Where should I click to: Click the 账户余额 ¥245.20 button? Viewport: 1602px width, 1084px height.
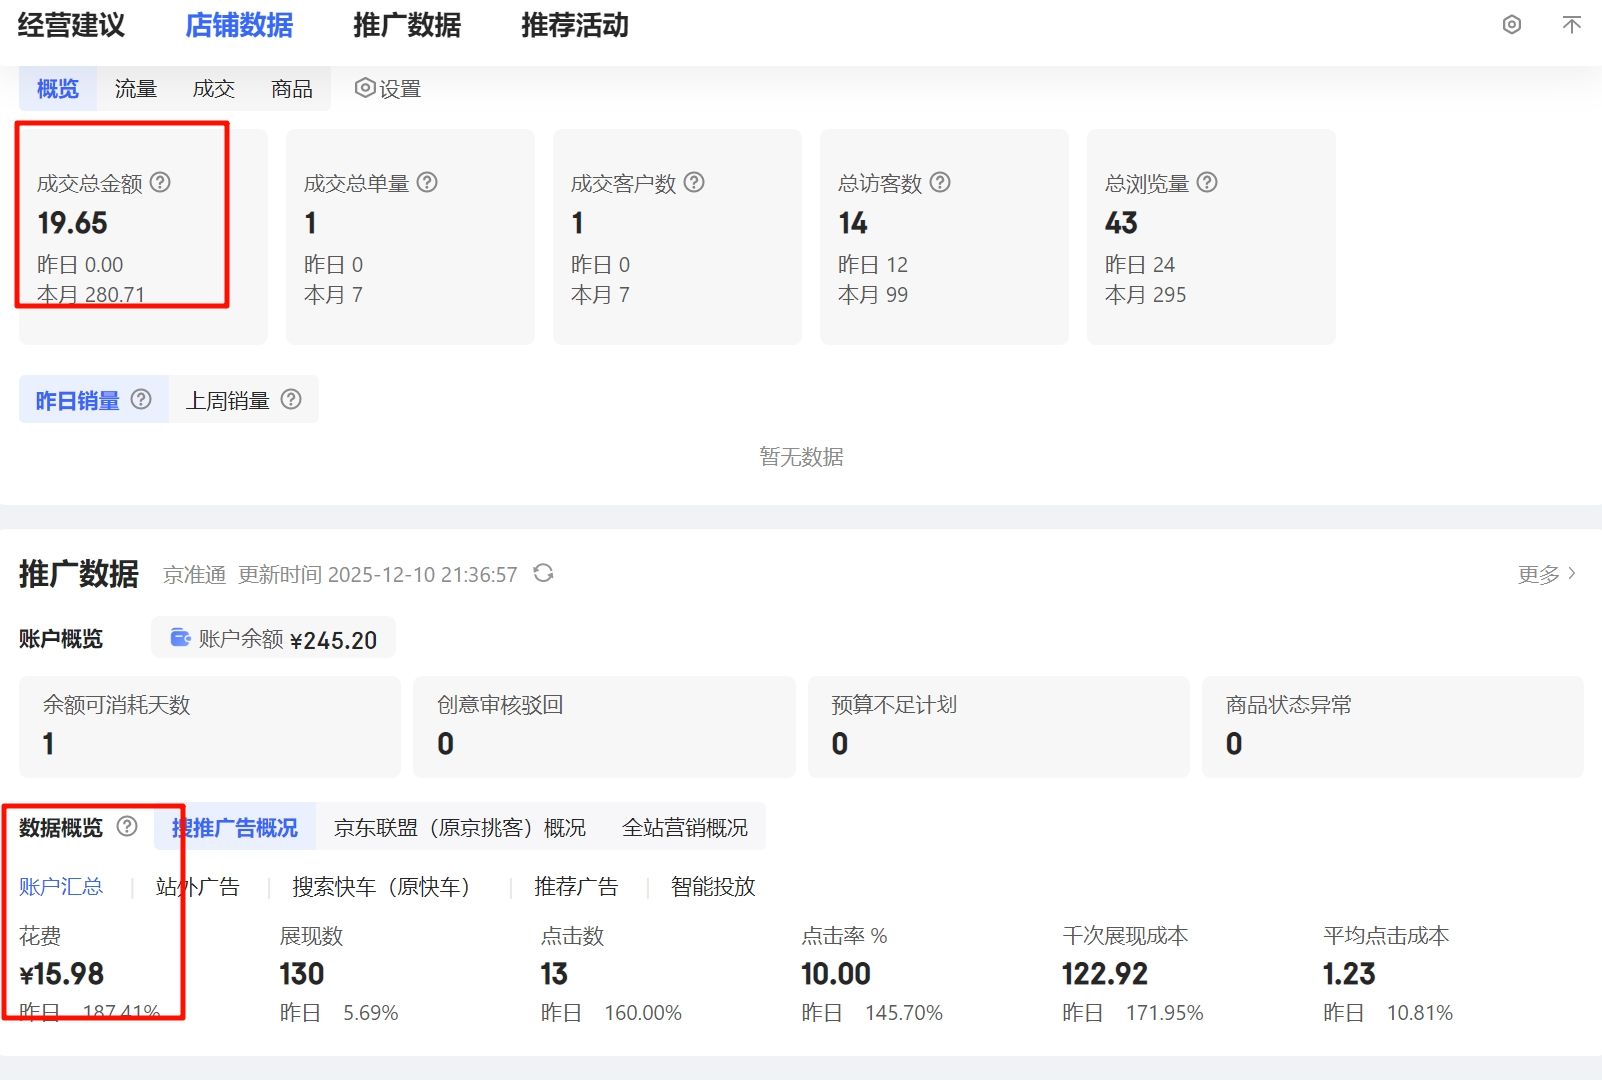(273, 639)
